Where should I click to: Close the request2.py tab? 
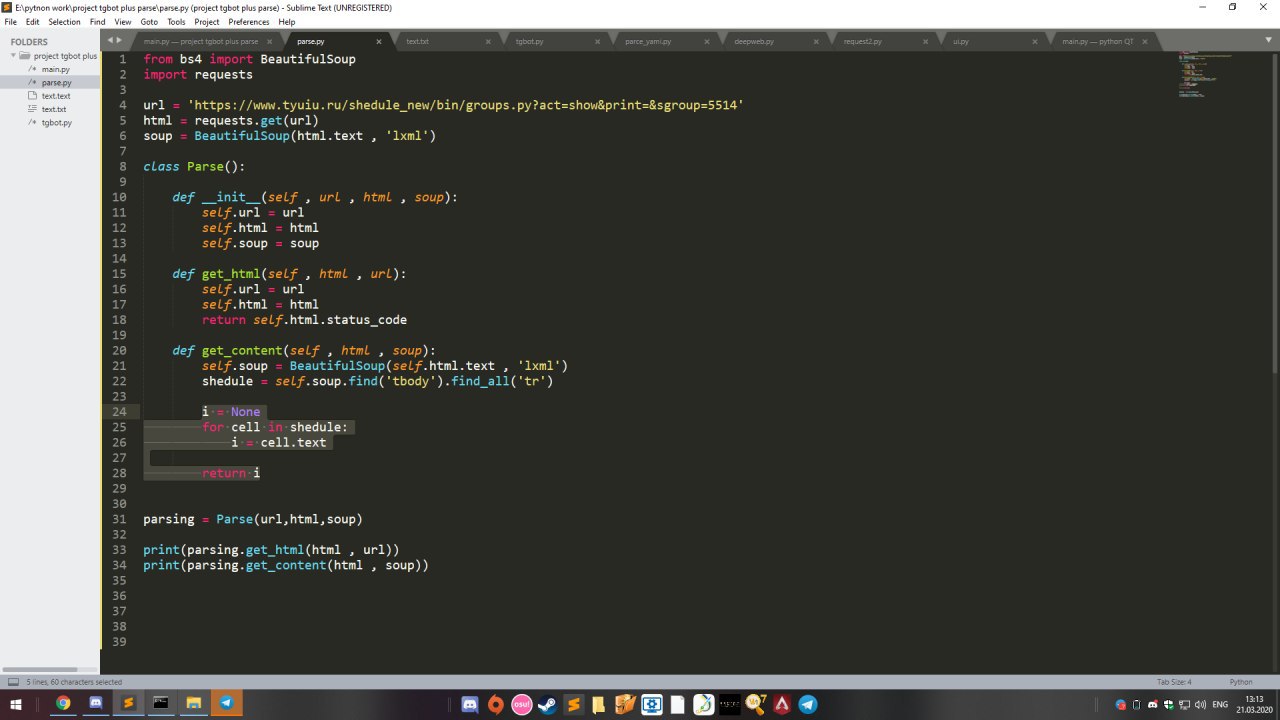pos(925,42)
